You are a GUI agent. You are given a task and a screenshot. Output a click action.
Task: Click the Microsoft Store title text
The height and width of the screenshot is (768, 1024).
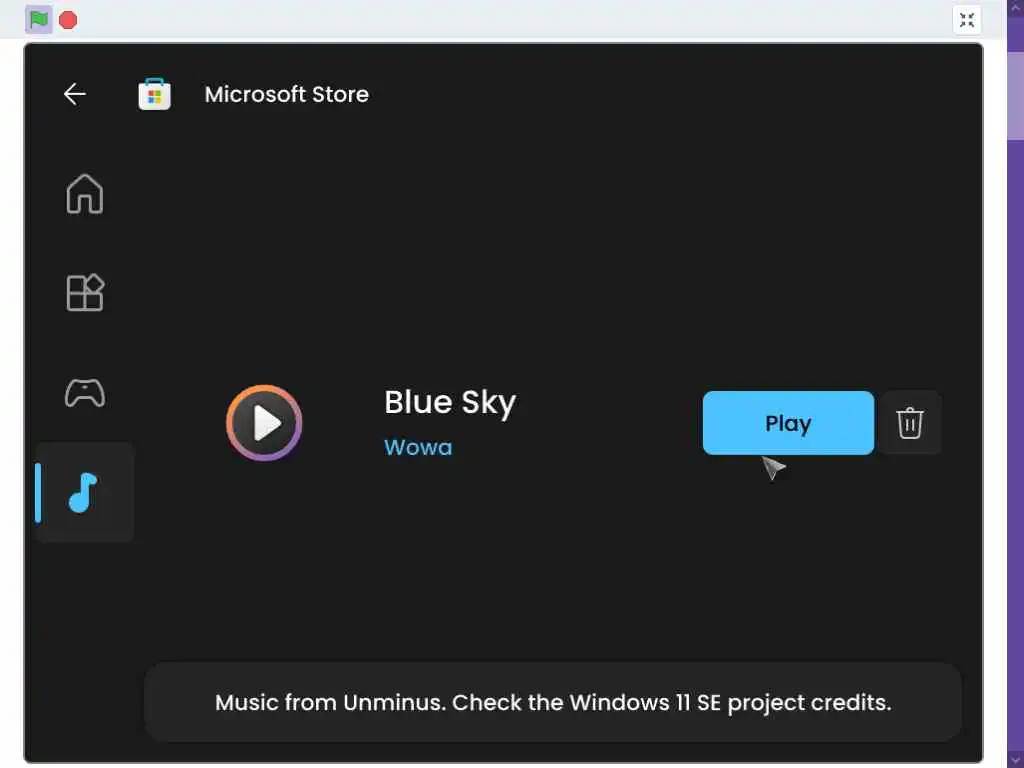click(287, 94)
